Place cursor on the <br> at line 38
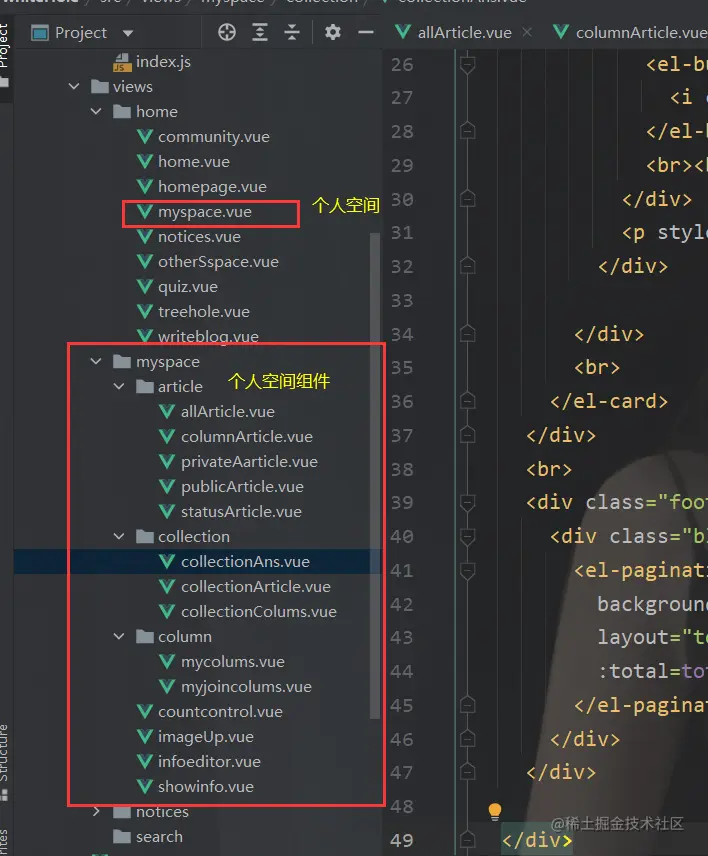Image resolution: width=708 pixels, height=856 pixels. tap(549, 469)
